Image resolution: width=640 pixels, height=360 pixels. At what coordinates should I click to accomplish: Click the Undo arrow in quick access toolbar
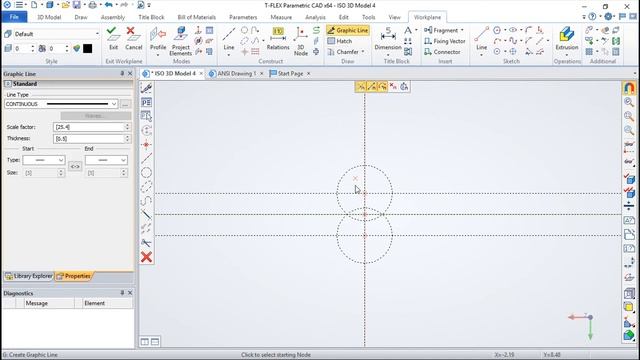[x=109, y=5]
